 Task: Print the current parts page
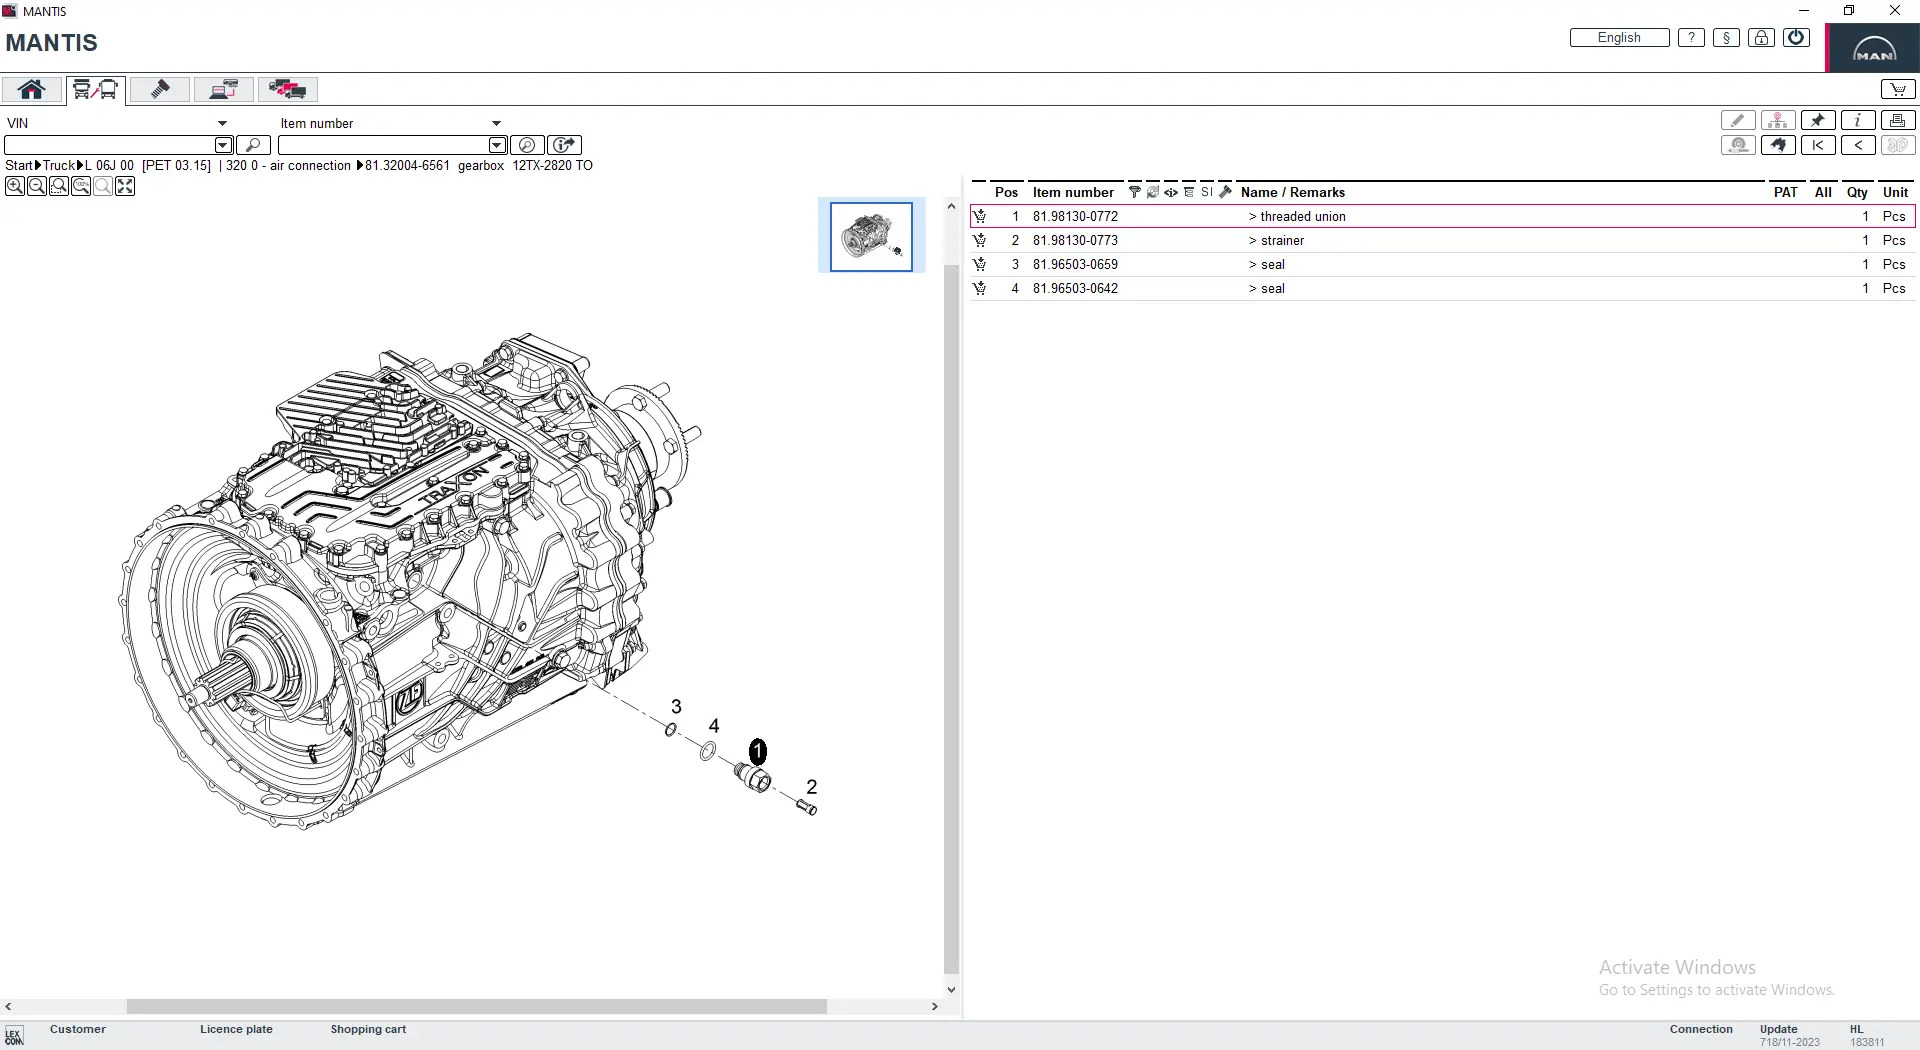1897,120
